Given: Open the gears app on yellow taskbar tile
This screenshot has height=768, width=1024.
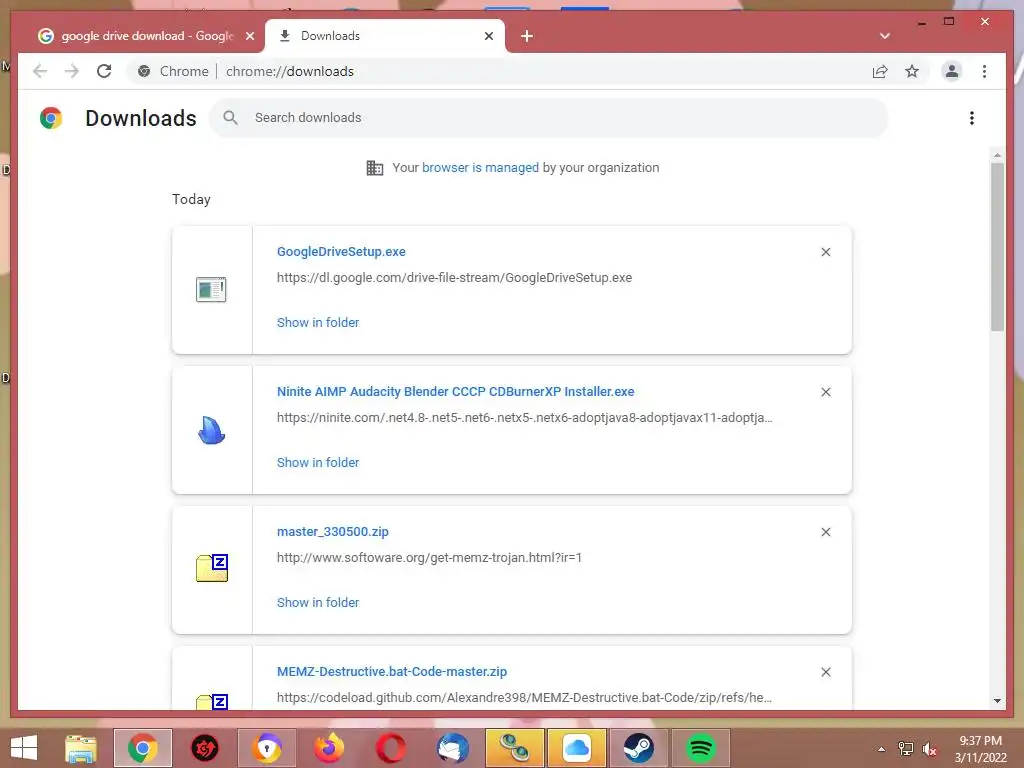Looking at the screenshot, I should 515,748.
